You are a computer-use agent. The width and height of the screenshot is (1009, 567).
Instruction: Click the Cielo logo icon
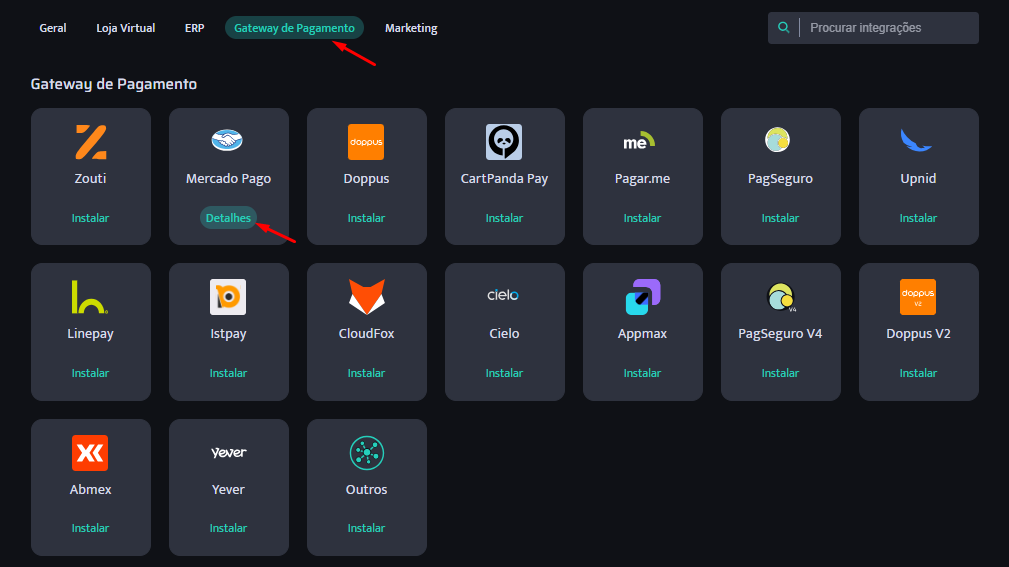(503, 295)
